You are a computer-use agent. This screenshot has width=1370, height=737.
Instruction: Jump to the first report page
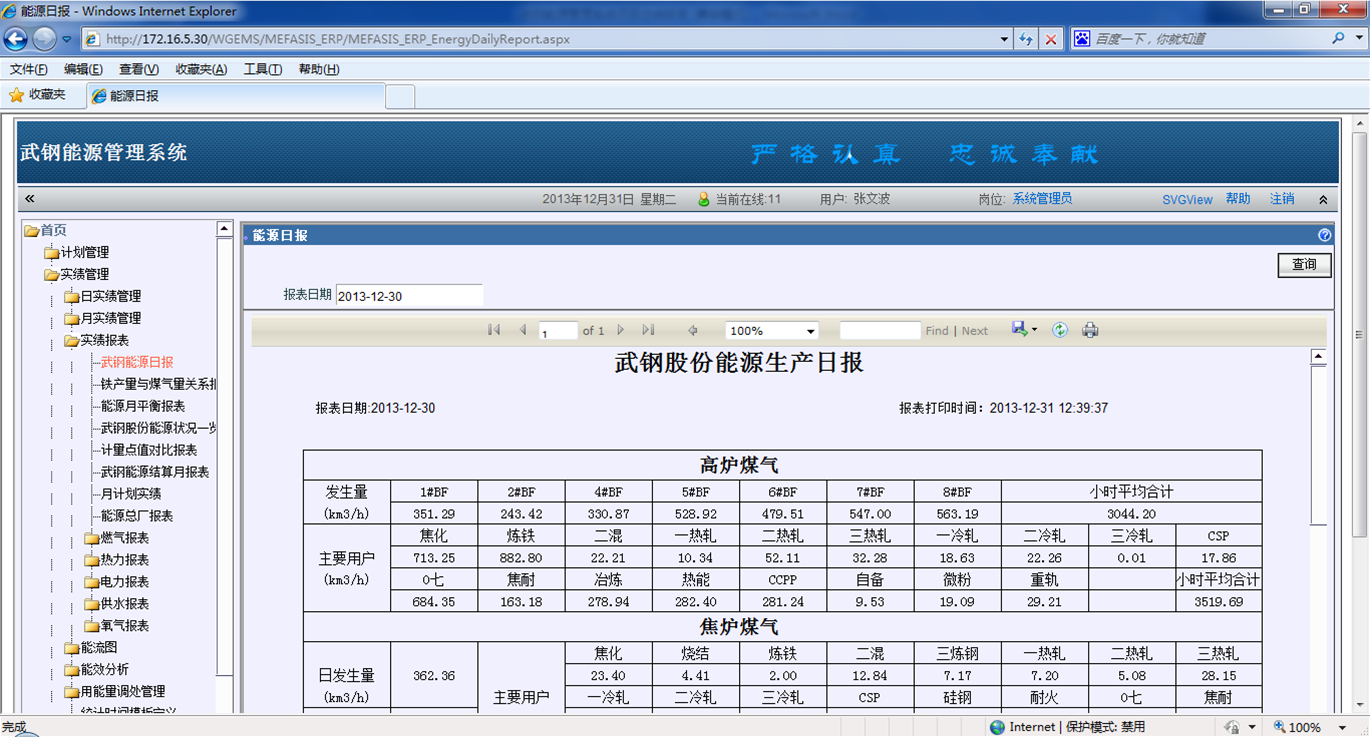494,330
